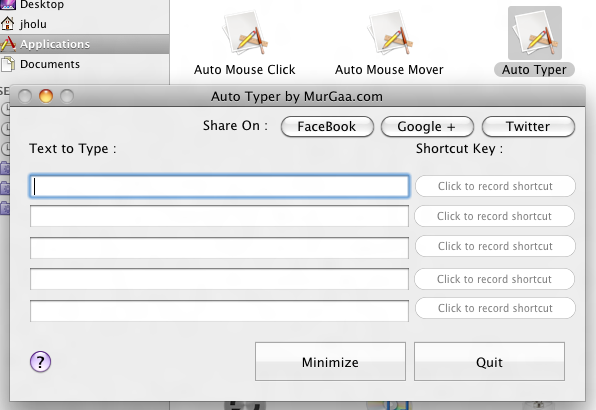Focus the third Text to Type field

(219, 248)
